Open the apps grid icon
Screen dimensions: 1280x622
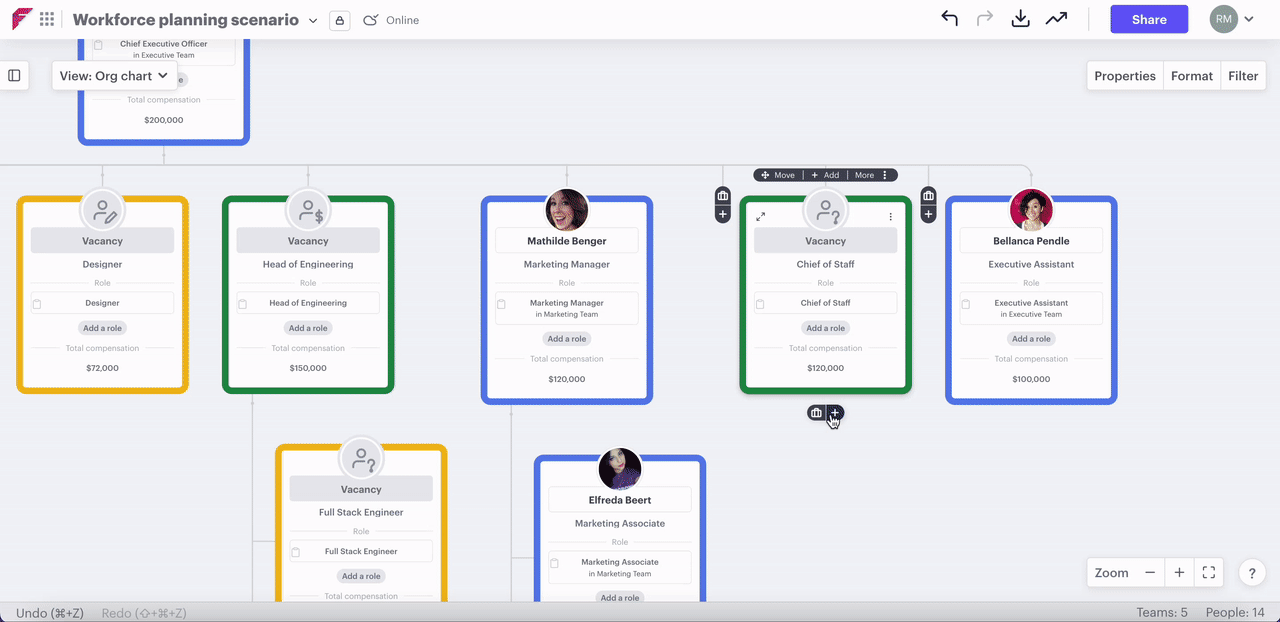pos(47,19)
